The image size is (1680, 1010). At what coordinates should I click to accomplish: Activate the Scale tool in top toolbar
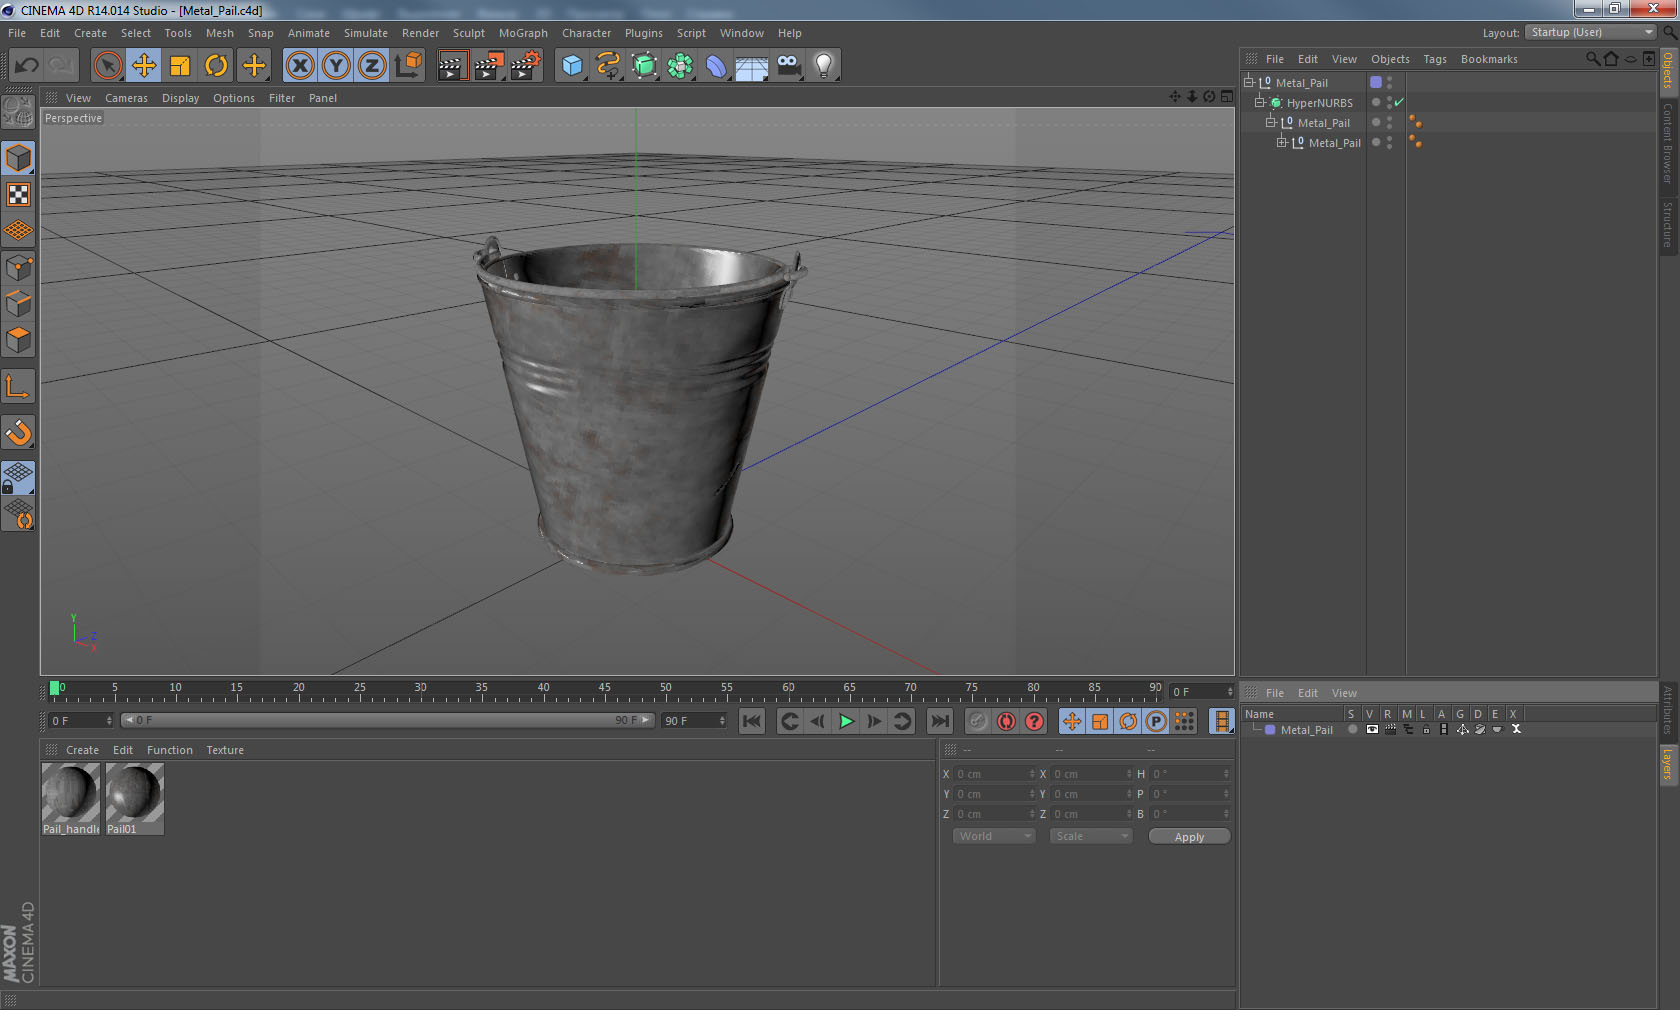180,66
